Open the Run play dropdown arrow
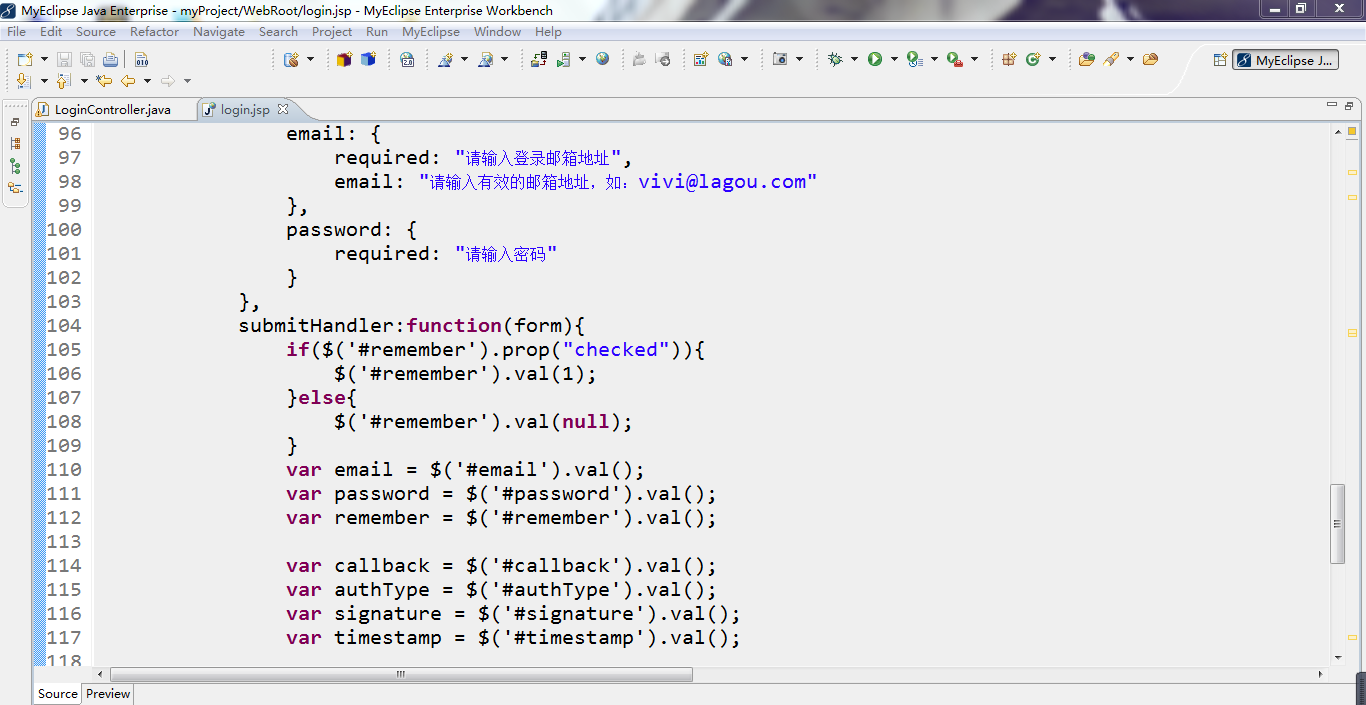The width and height of the screenshot is (1366, 705). [895, 60]
